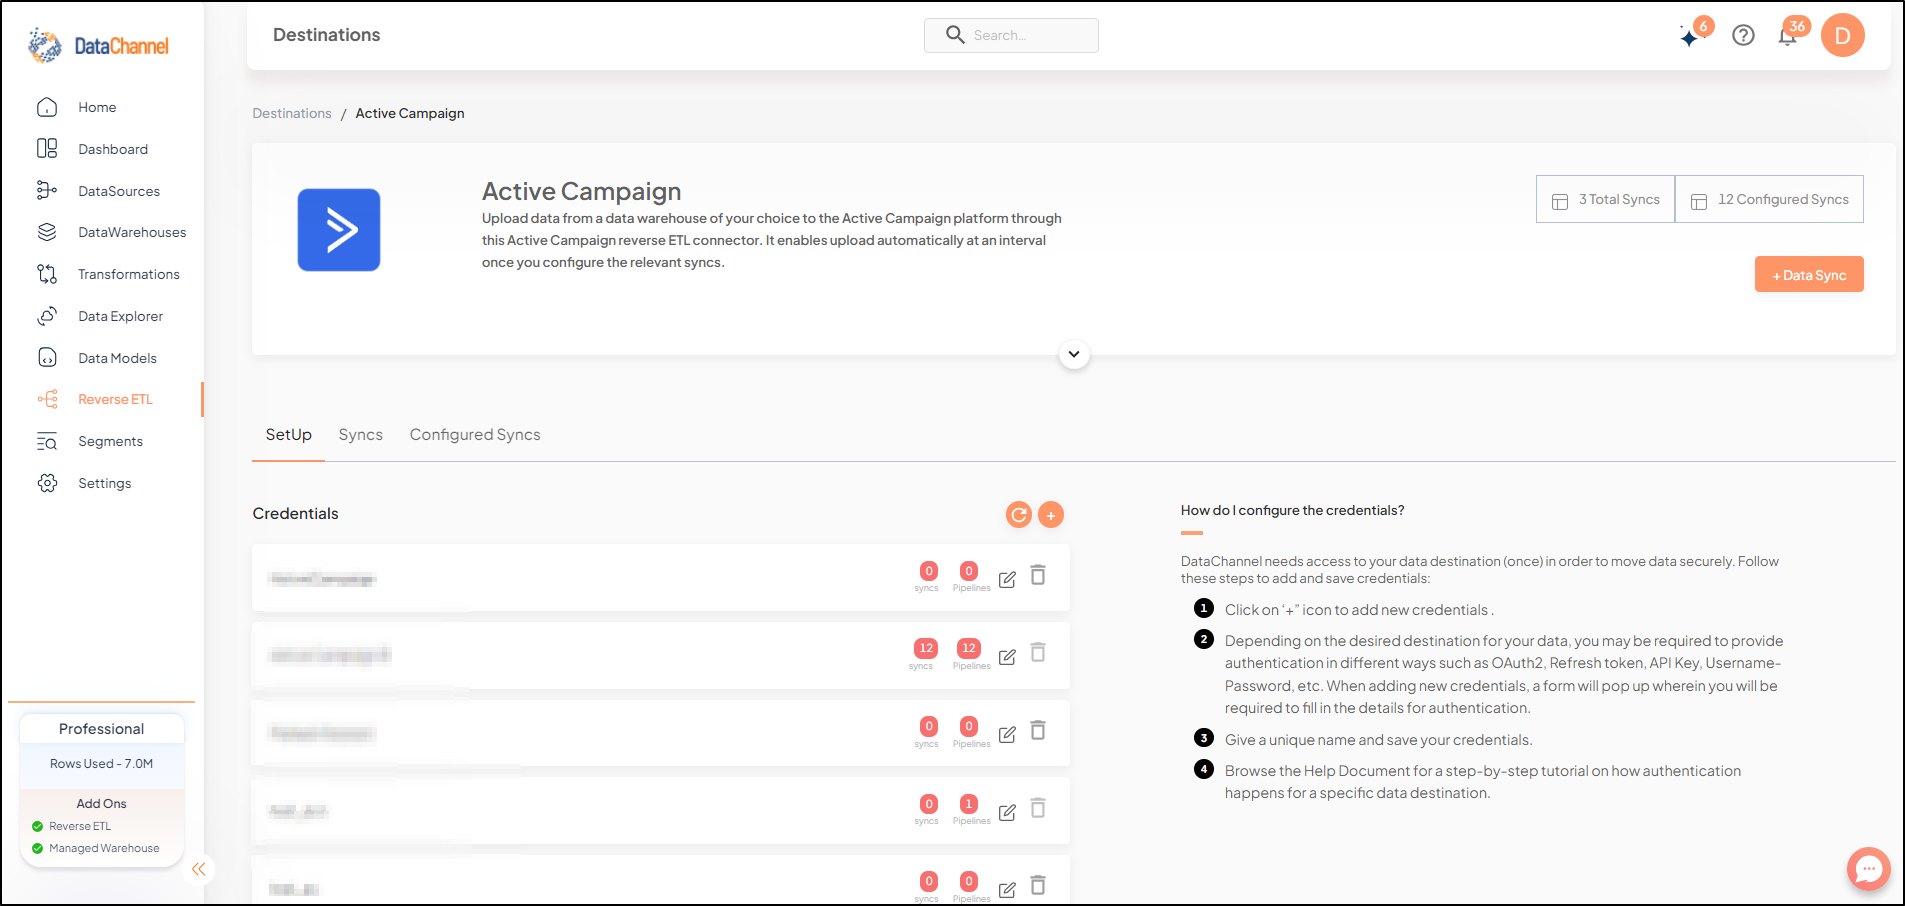Viewport: 1905px width, 906px height.
Task: Go to Destinations breadcrumb link
Action: tap(292, 113)
